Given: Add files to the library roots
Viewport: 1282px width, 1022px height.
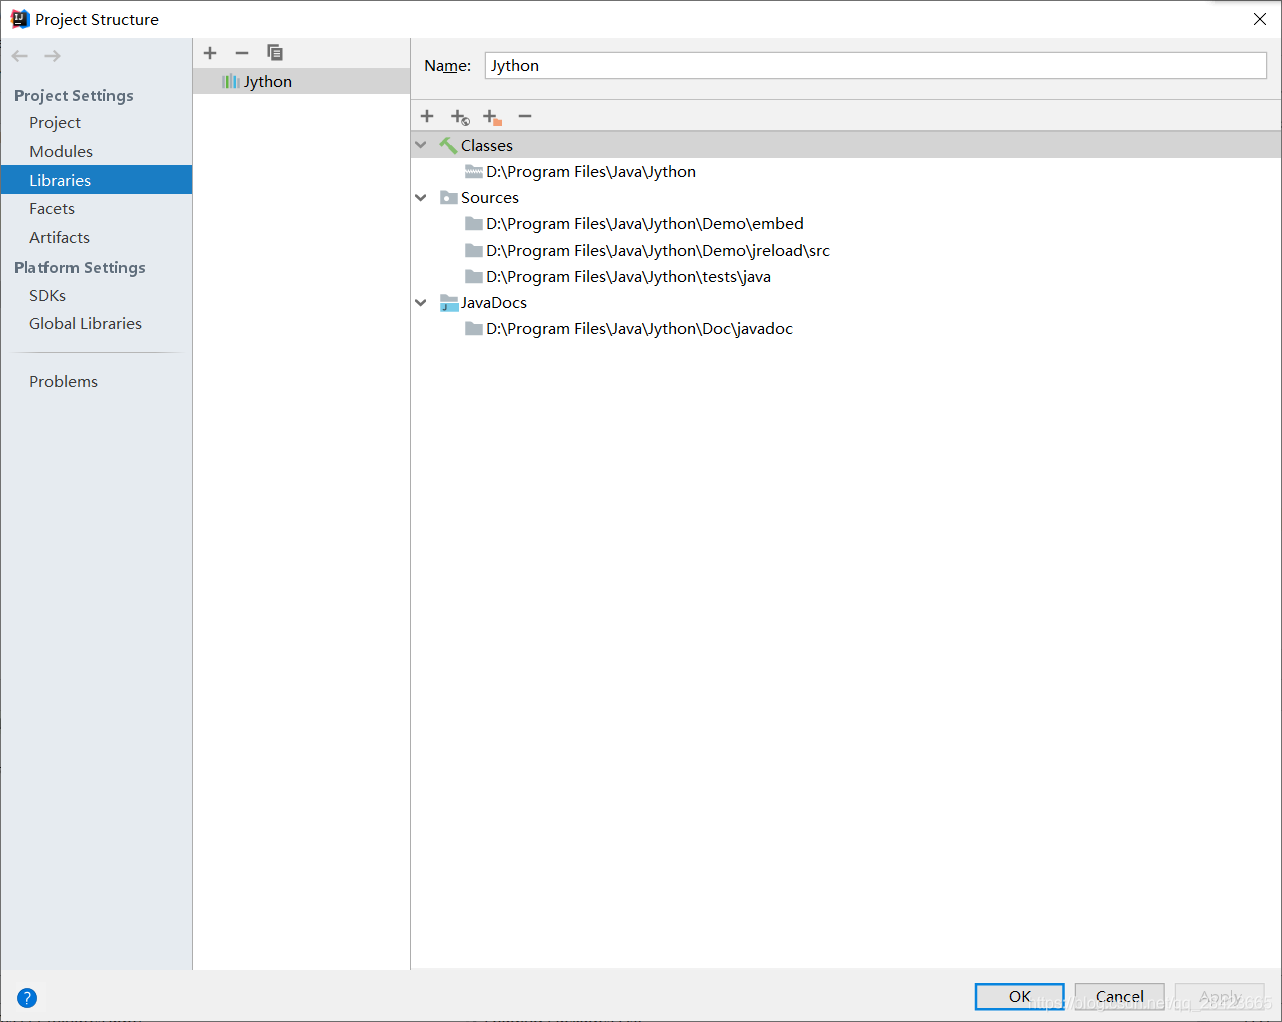Looking at the screenshot, I should coord(426,116).
